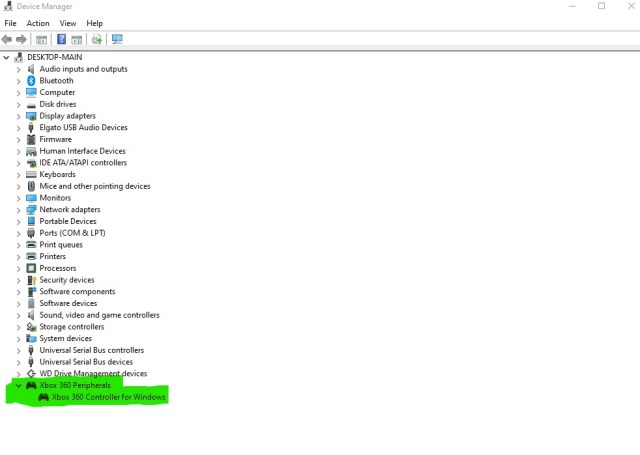Expand the Display adapters category
This screenshot has height=455, width=640.
(18, 116)
